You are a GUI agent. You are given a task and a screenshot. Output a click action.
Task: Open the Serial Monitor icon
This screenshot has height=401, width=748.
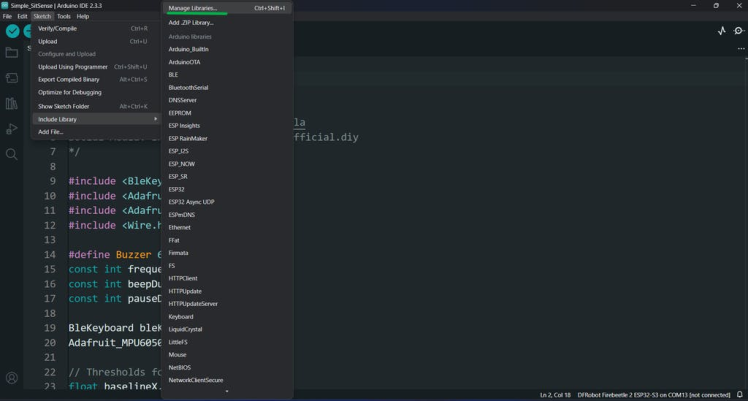pos(738,31)
